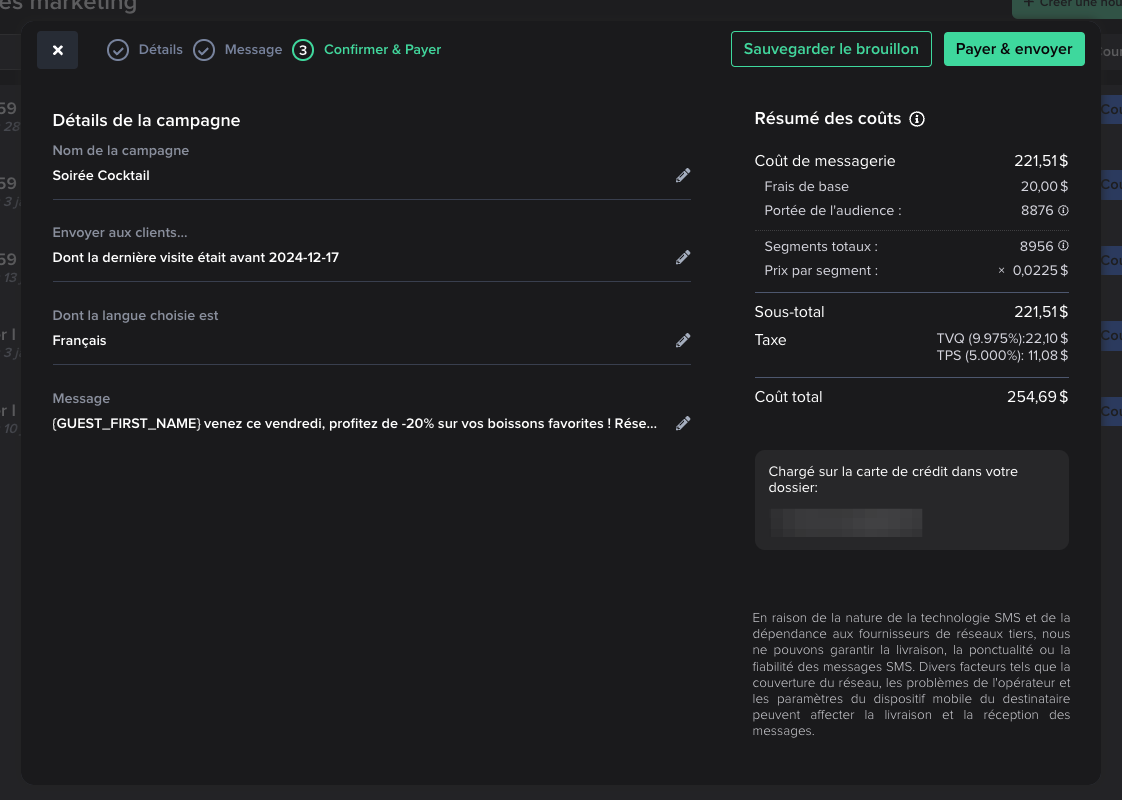Screen dimensions: 1122x800
Task: Show info for Segments totaux value
Action: point(1063,246)
